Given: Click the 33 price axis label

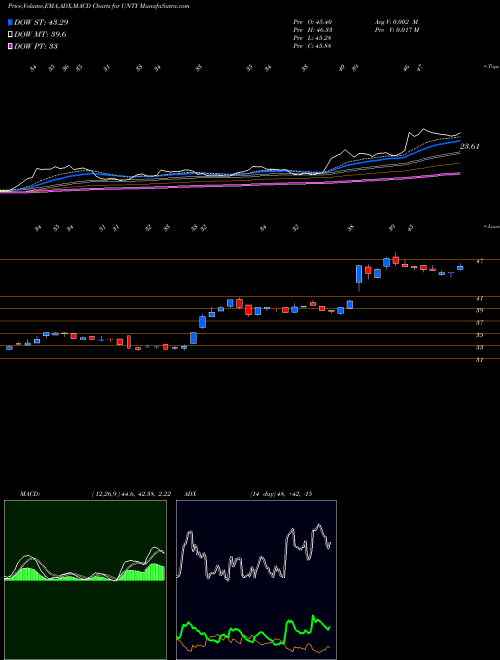Looking at the screenshot, I should [x=479, y=348].
